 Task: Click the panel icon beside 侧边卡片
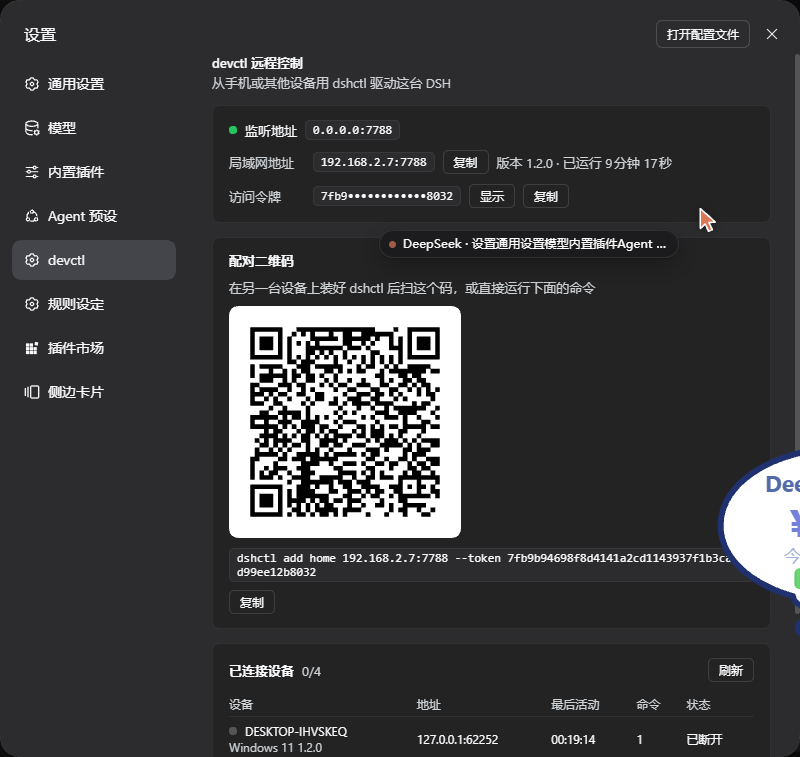click(32, 392)
